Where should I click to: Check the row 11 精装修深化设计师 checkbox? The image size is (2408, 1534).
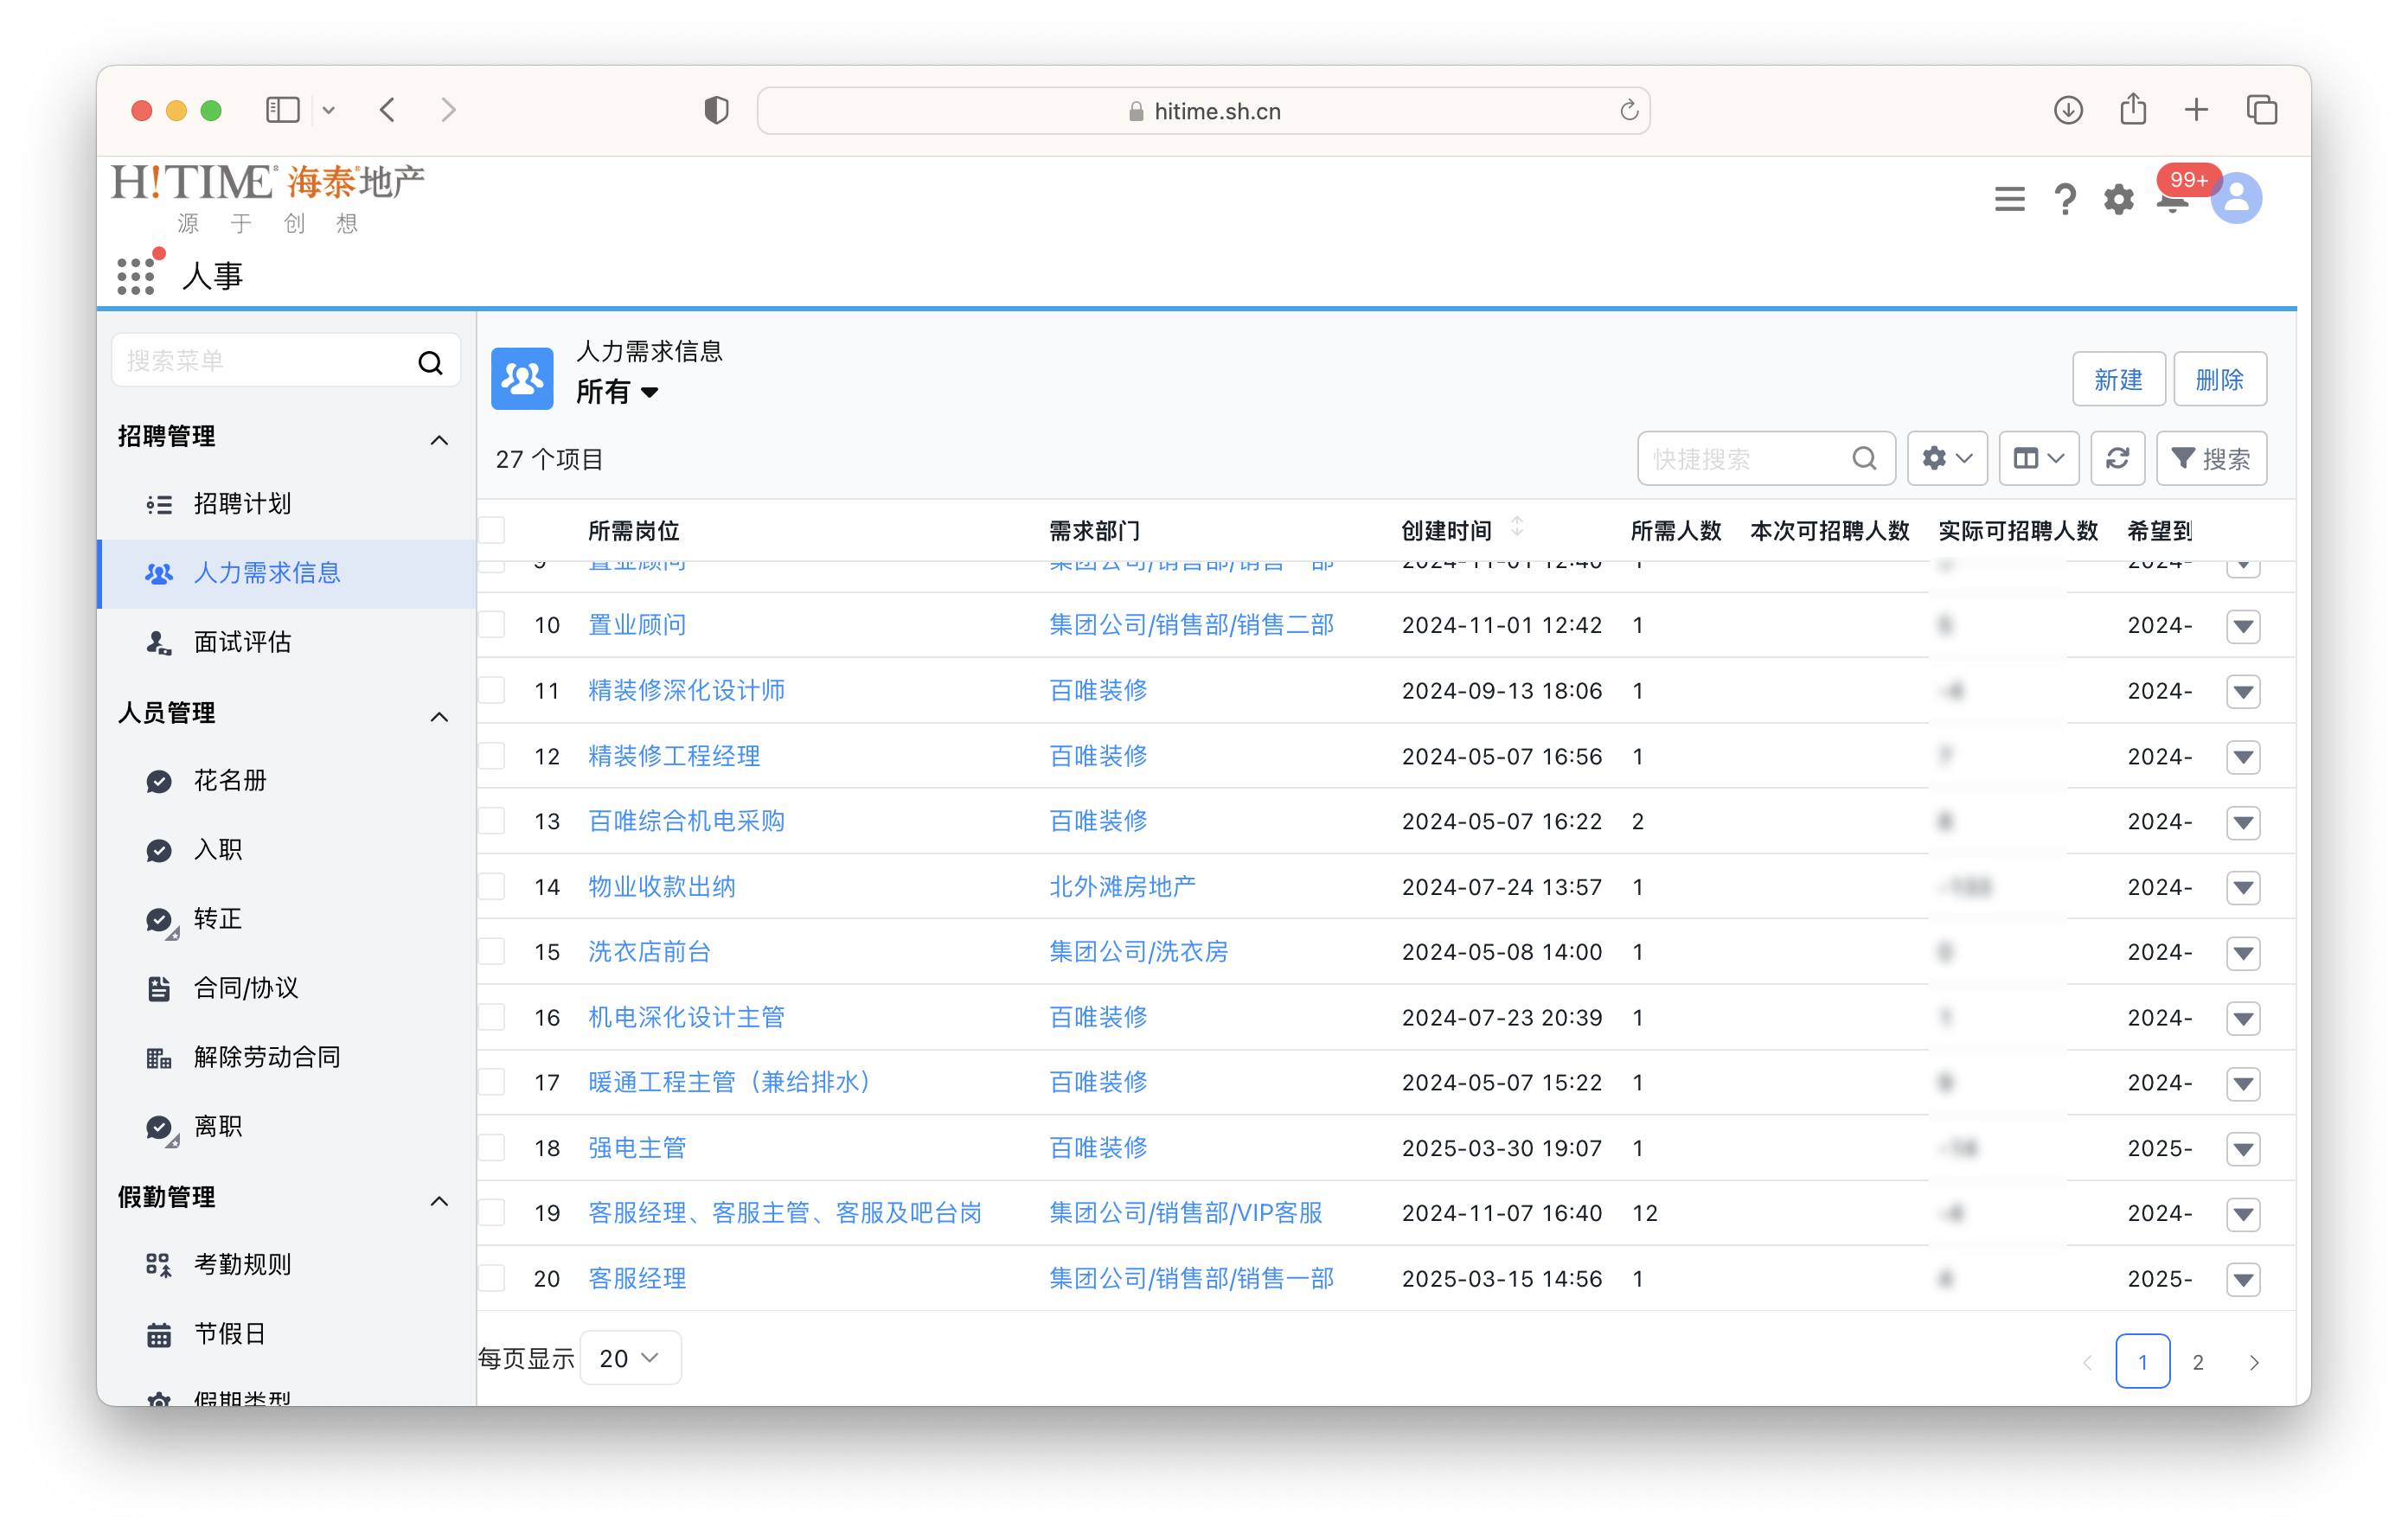pos(492,690)
